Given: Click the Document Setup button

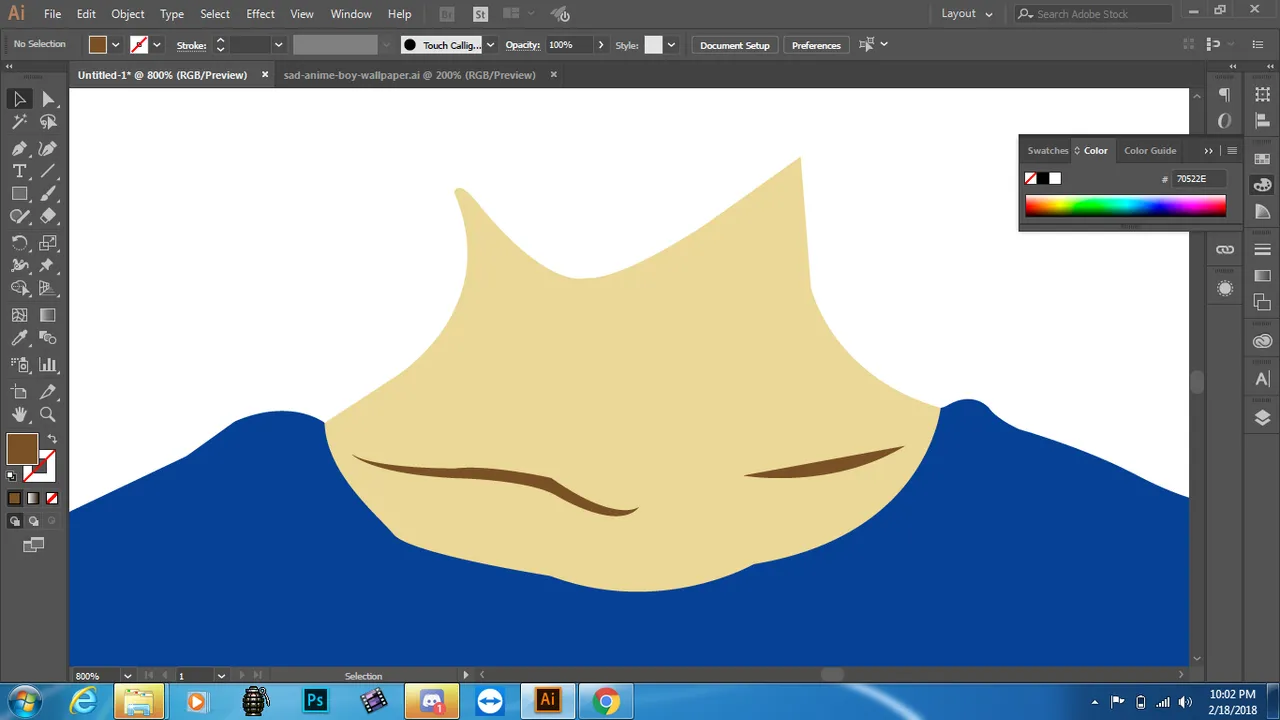Looking at the screenshot, I should click(735, 45).
